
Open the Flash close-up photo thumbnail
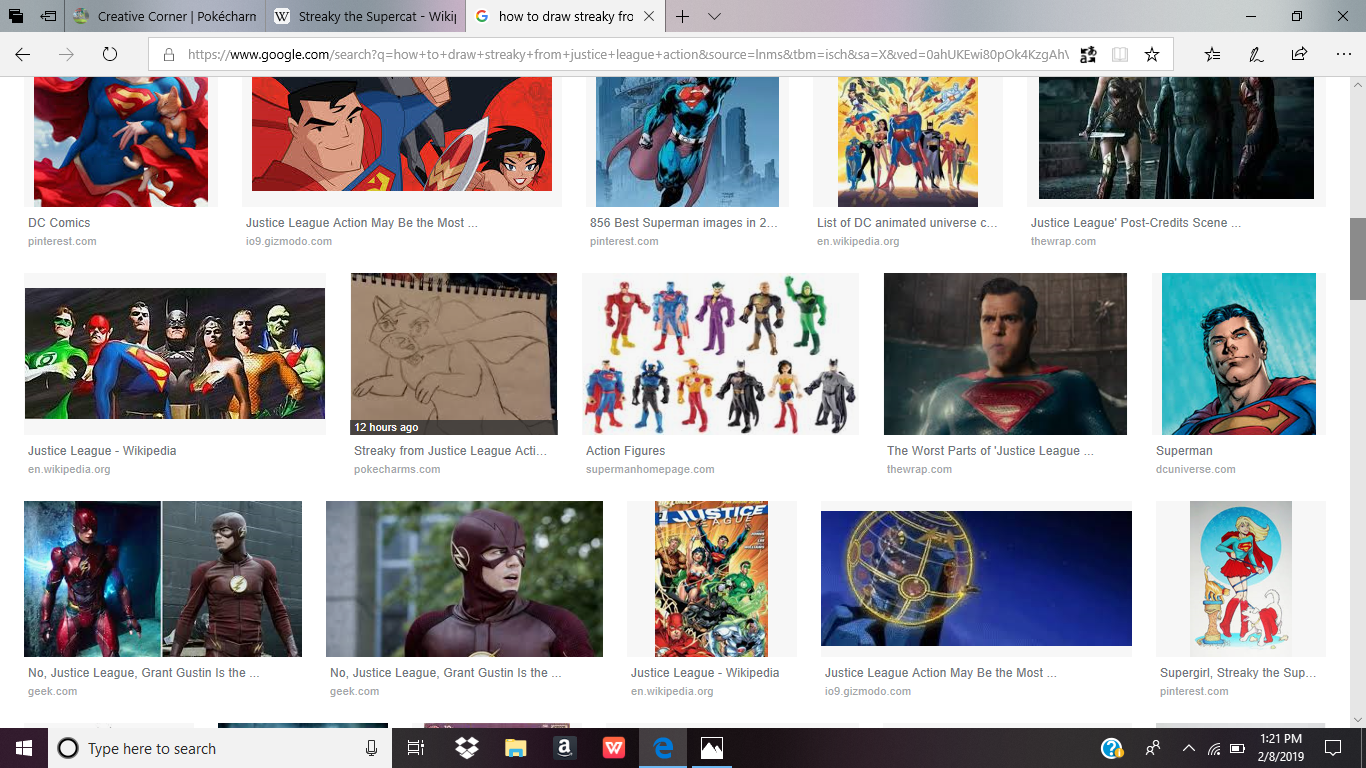[464, 579]
